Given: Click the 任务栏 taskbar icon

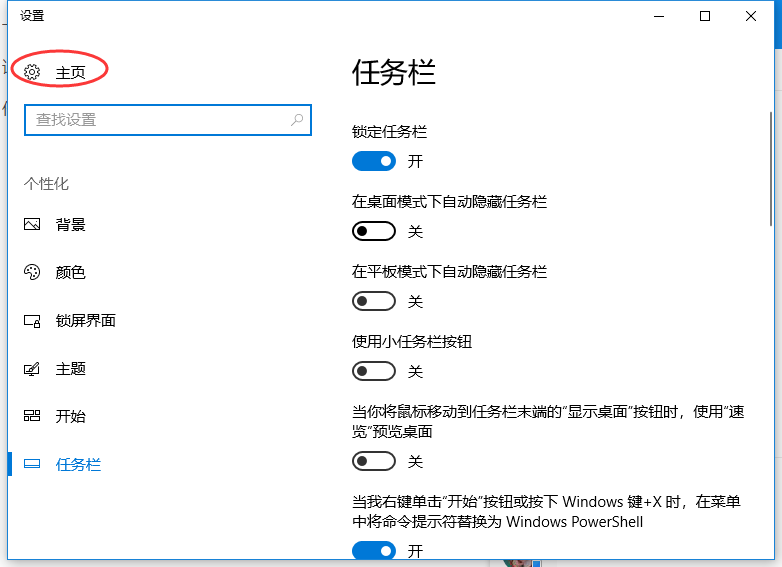Looking at the screenshot, I should pyautogui.click(x=32, y=464).
